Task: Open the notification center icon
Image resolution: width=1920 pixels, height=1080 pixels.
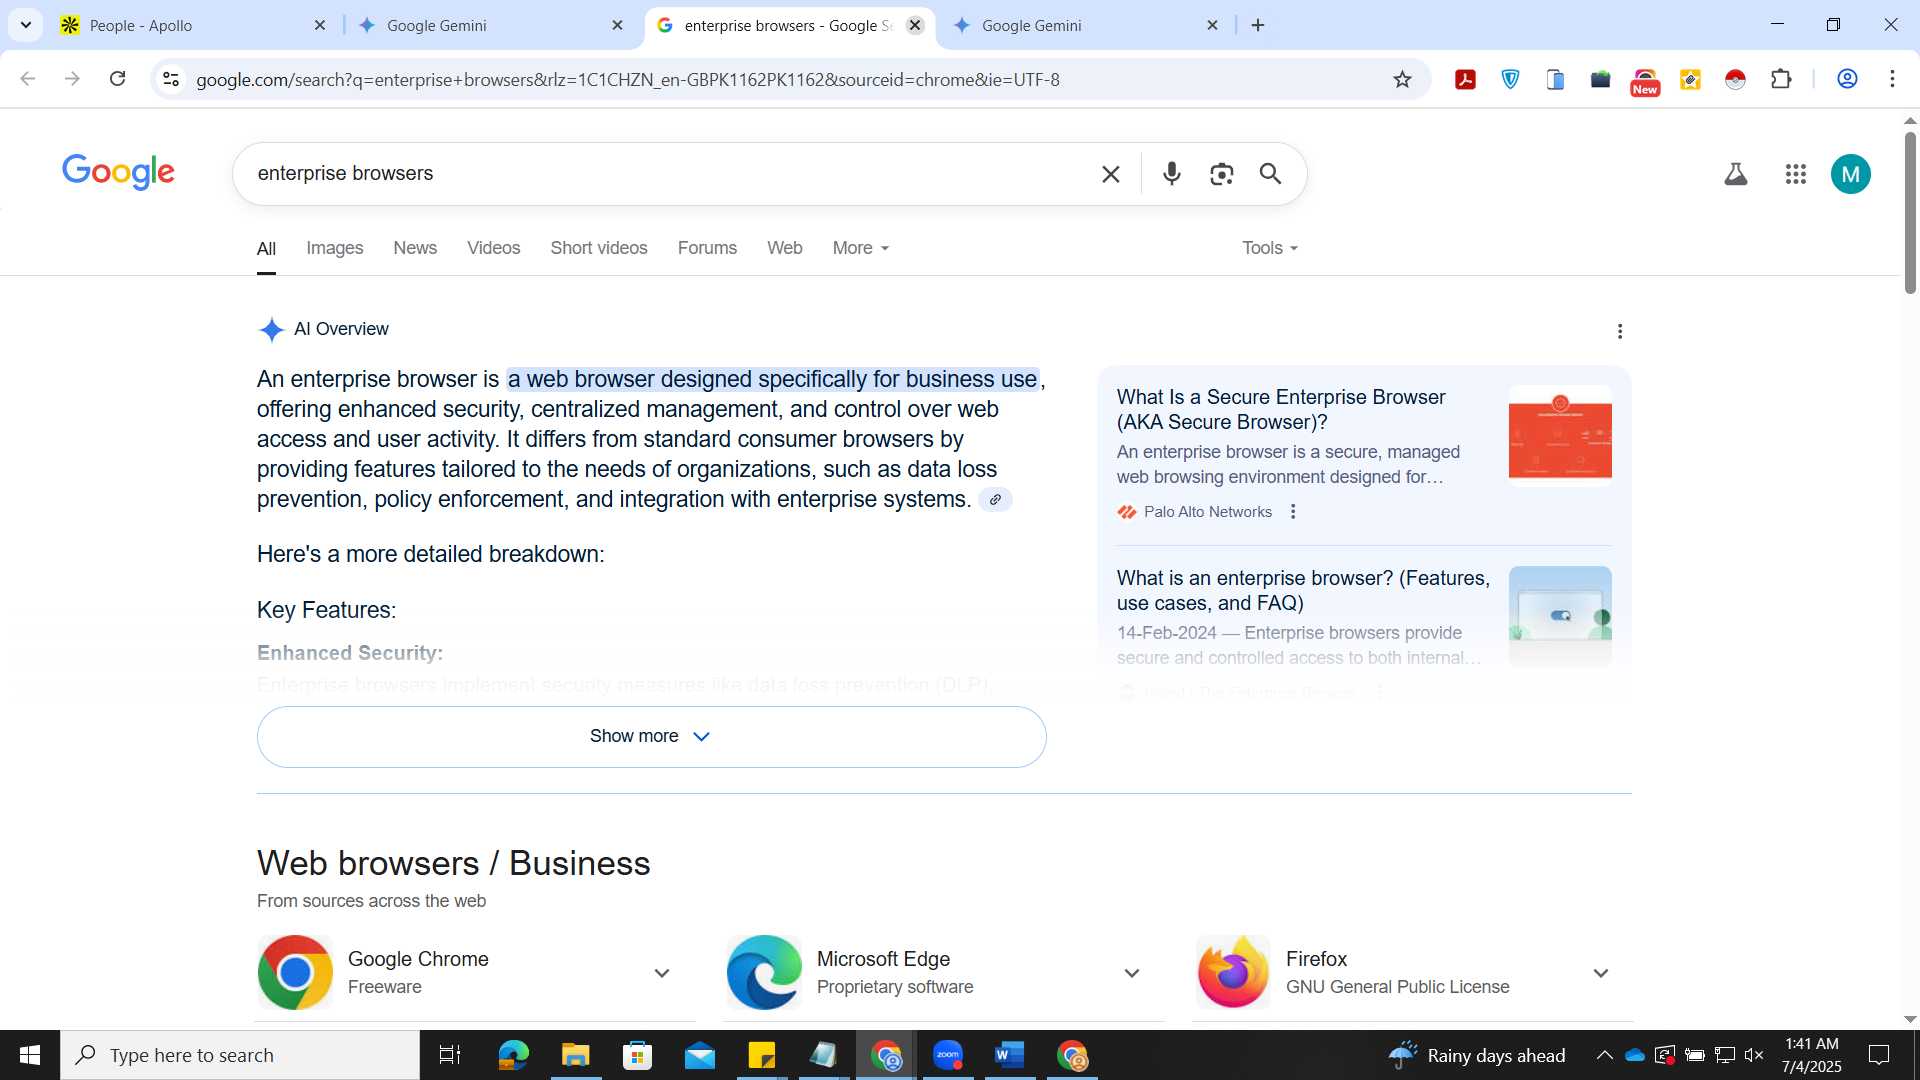Action: (x=1879, y=1055)
